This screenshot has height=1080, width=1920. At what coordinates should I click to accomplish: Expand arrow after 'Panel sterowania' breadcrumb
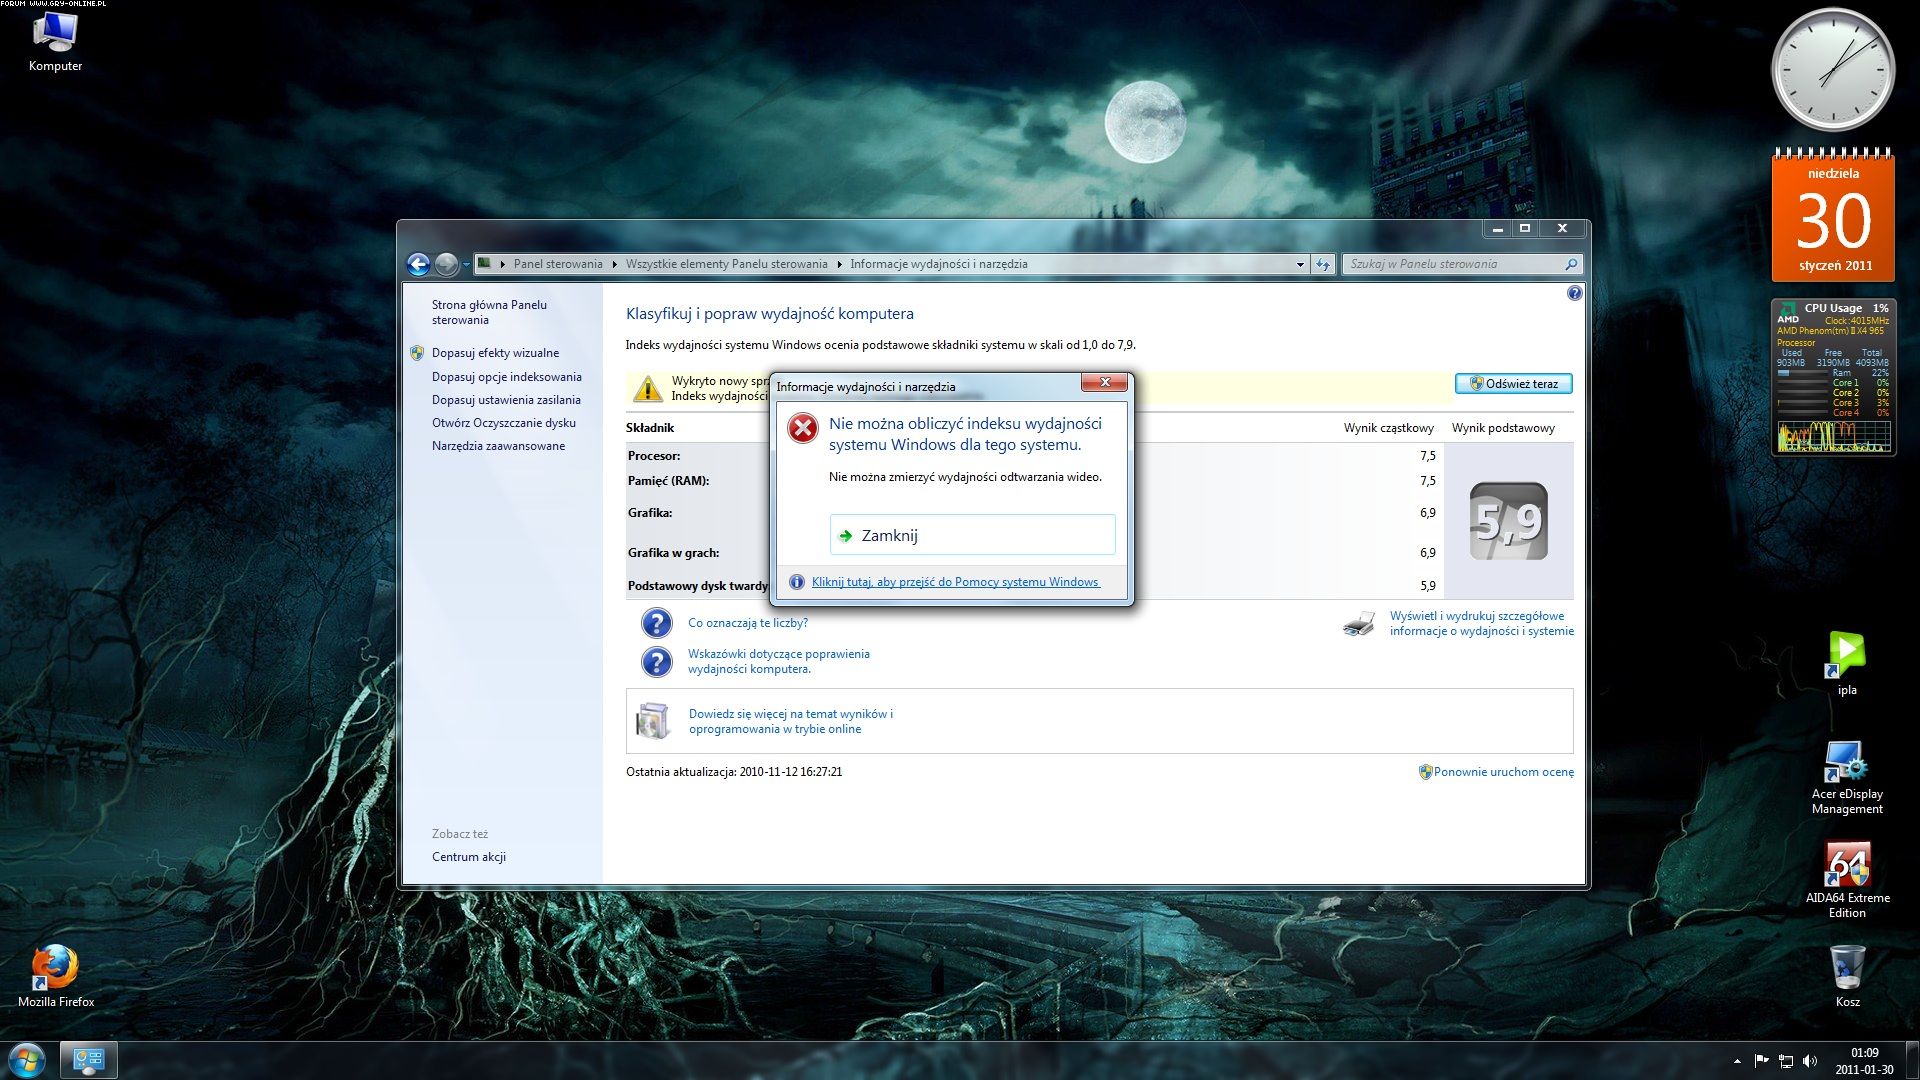pyautogui.click(x=614, y=264)
